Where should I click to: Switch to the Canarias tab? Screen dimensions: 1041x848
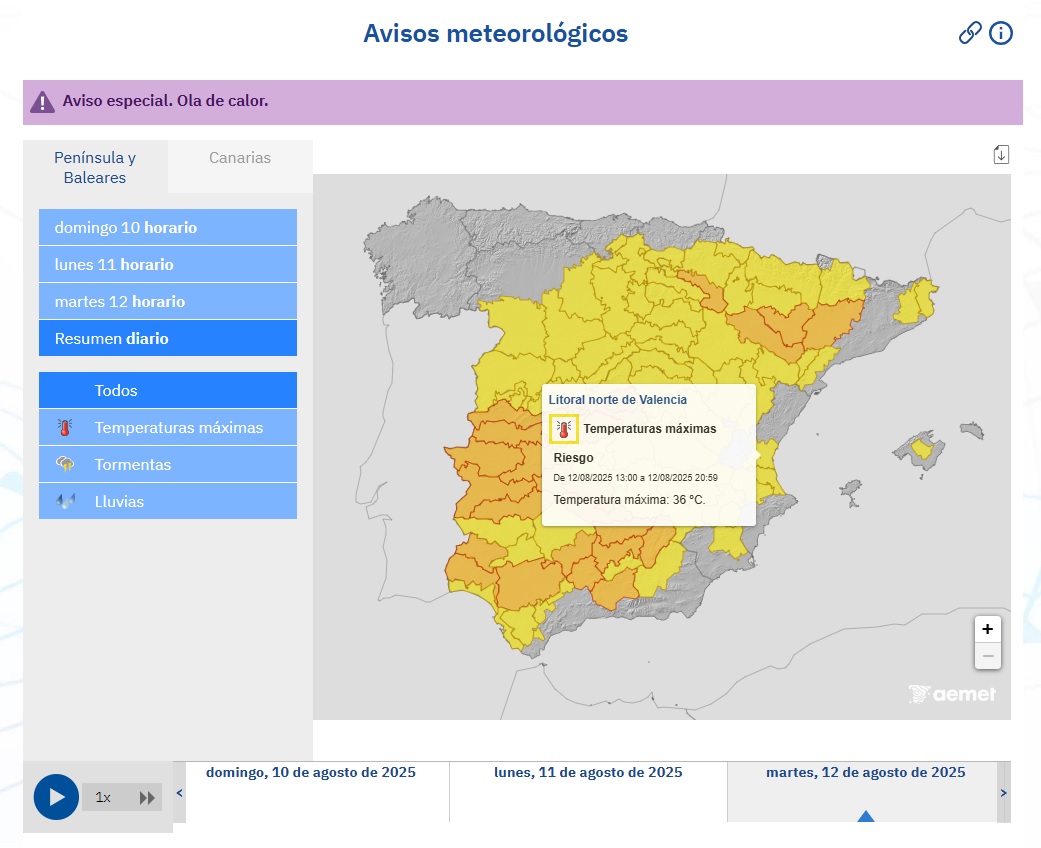pyautogui.click(x=240, y=158)
